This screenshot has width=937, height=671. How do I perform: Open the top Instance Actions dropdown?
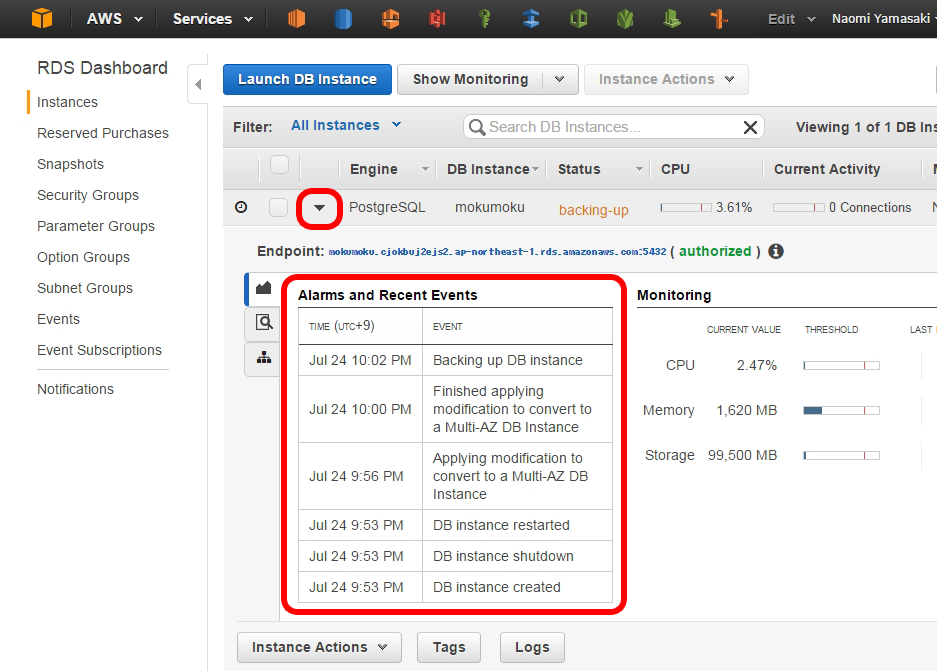666,79
